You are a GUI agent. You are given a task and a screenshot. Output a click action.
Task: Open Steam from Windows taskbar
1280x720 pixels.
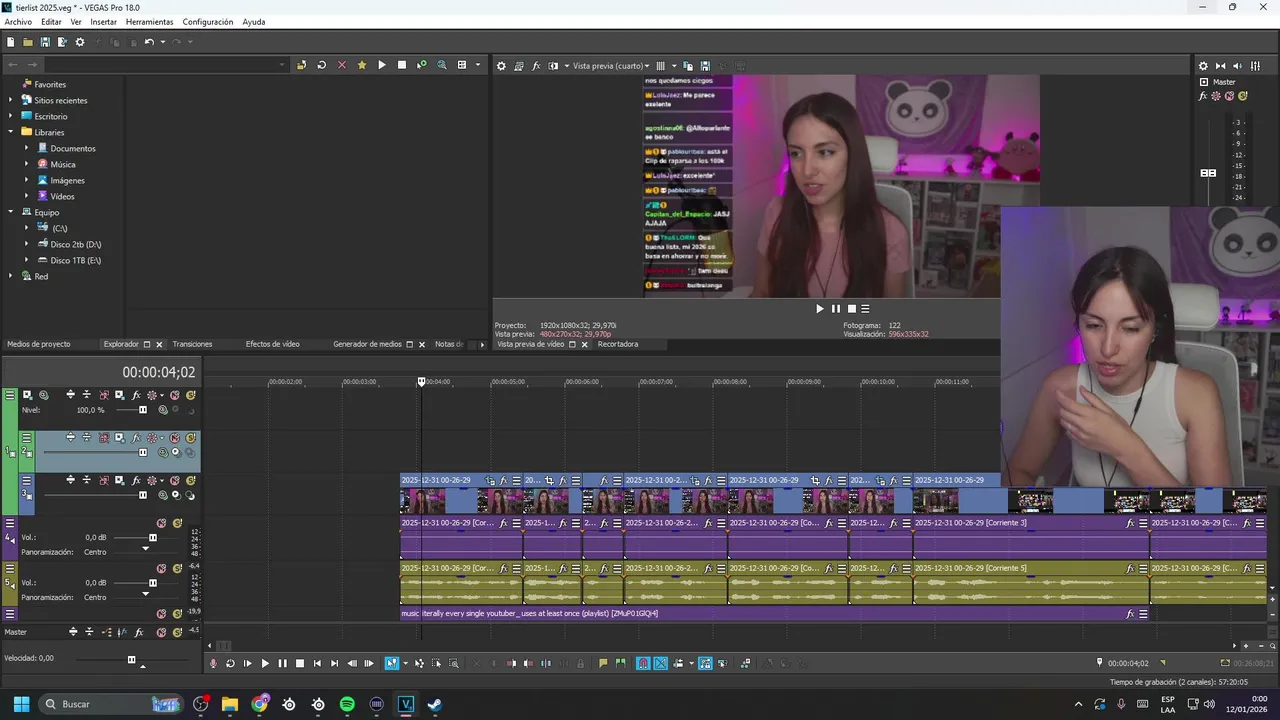tap(434, 704)
